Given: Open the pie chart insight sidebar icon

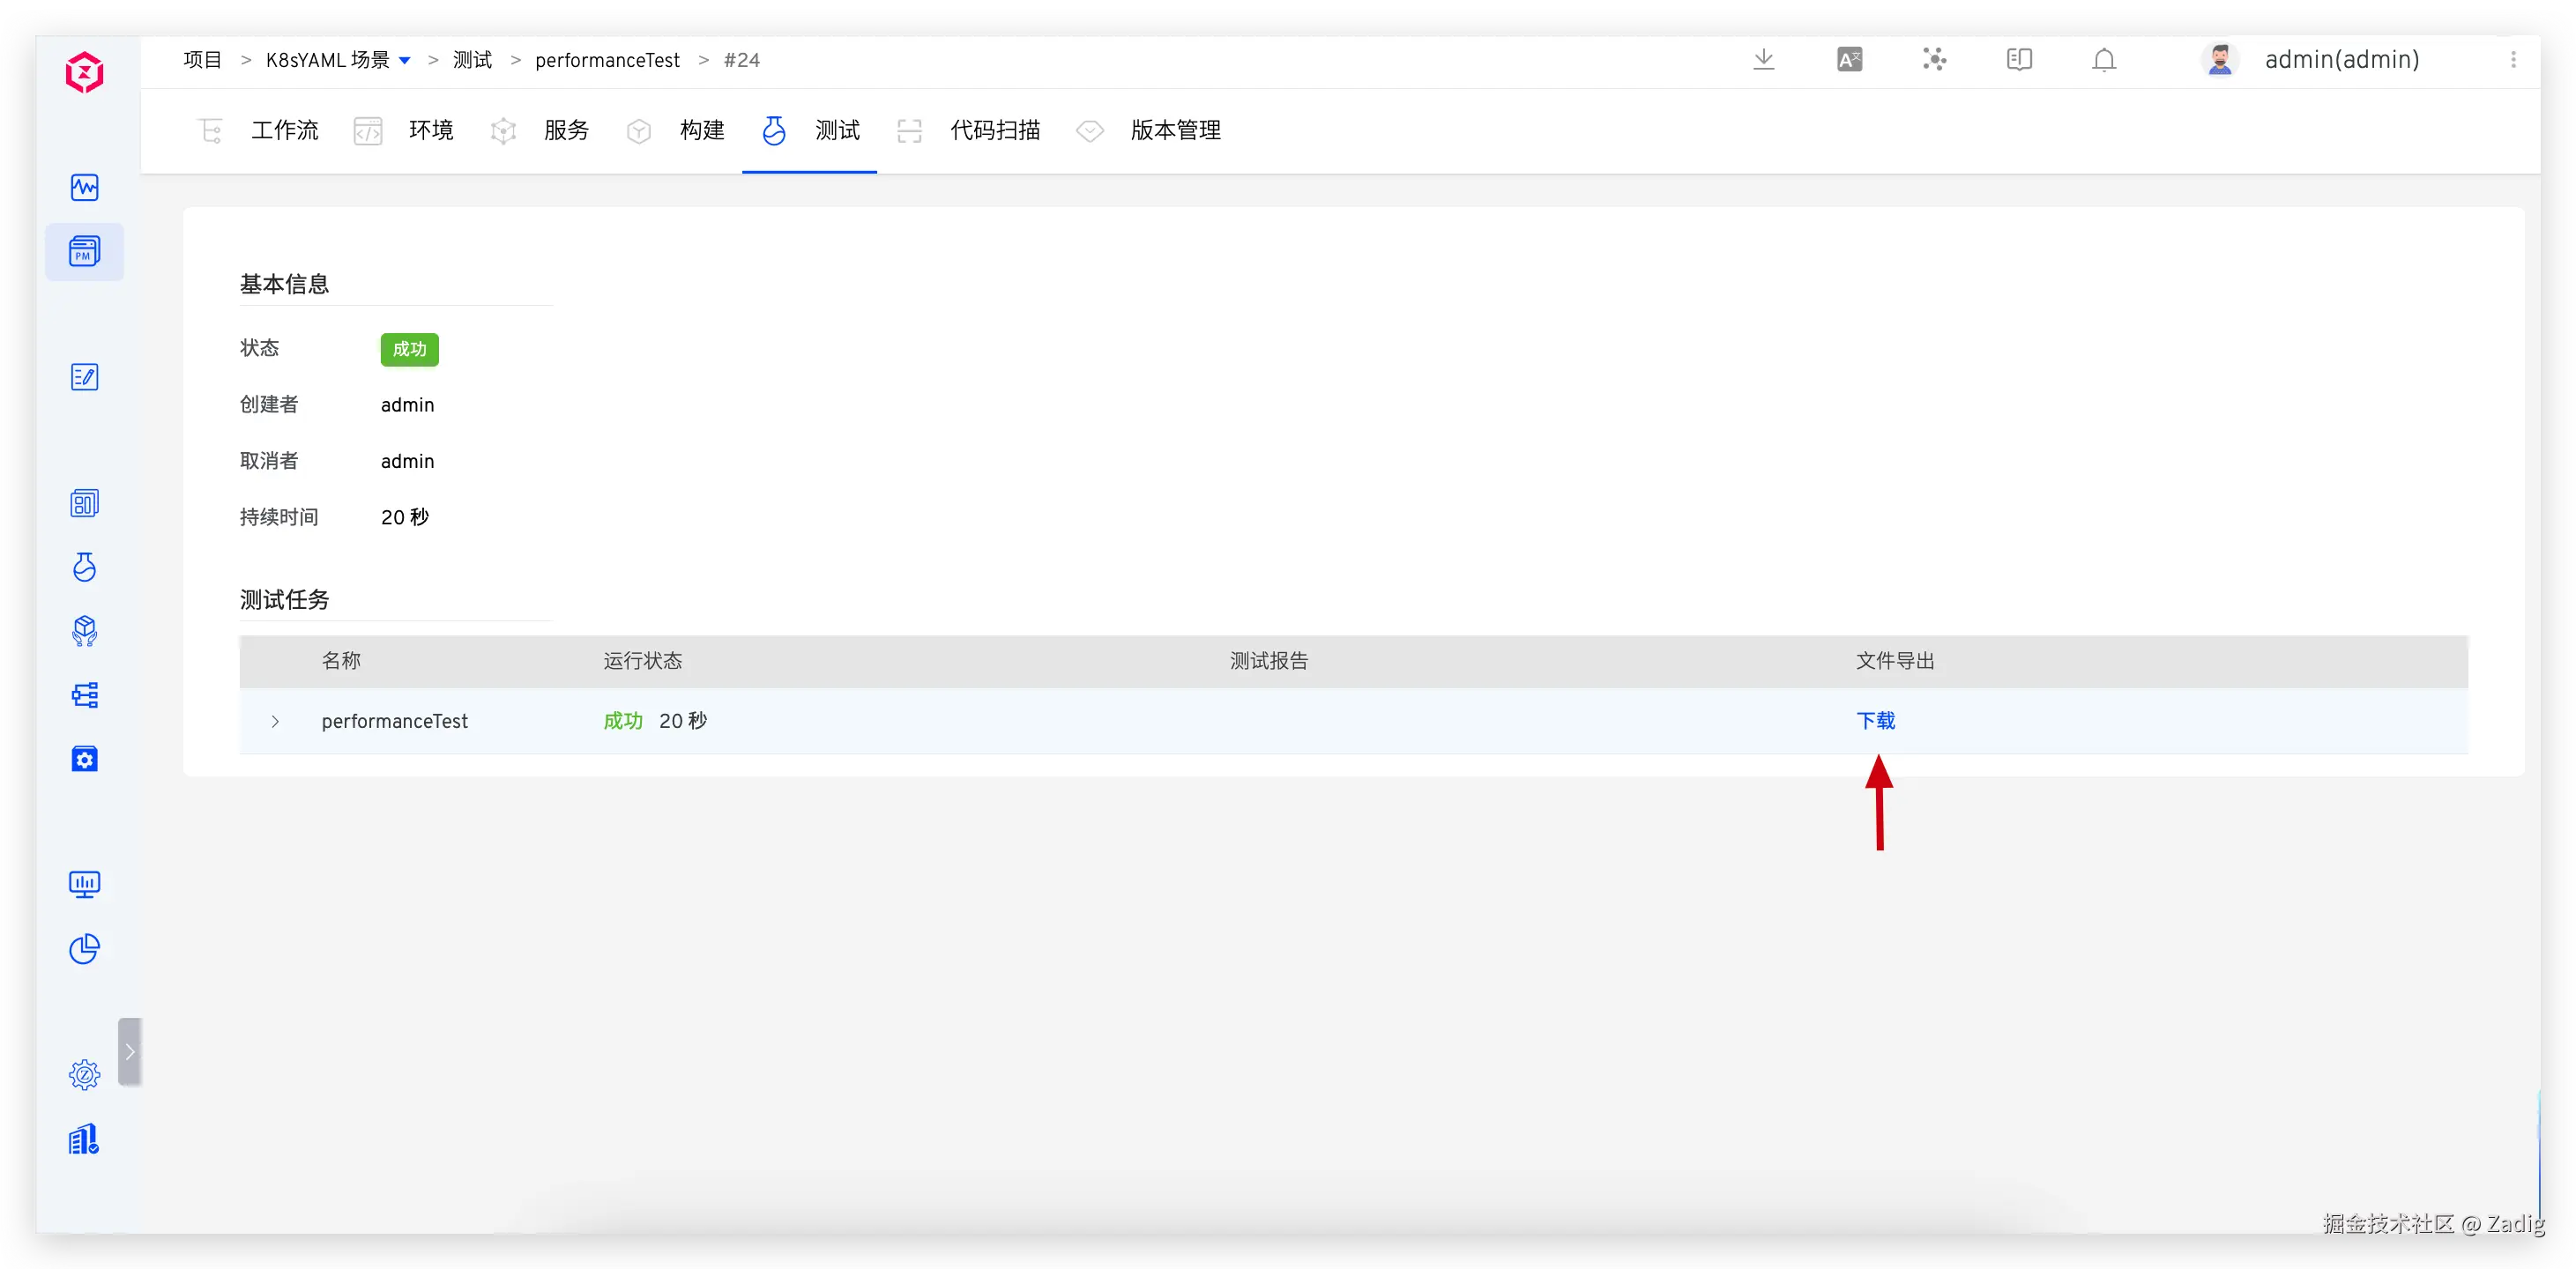Looking at the screenshot, I should point(84,948).
